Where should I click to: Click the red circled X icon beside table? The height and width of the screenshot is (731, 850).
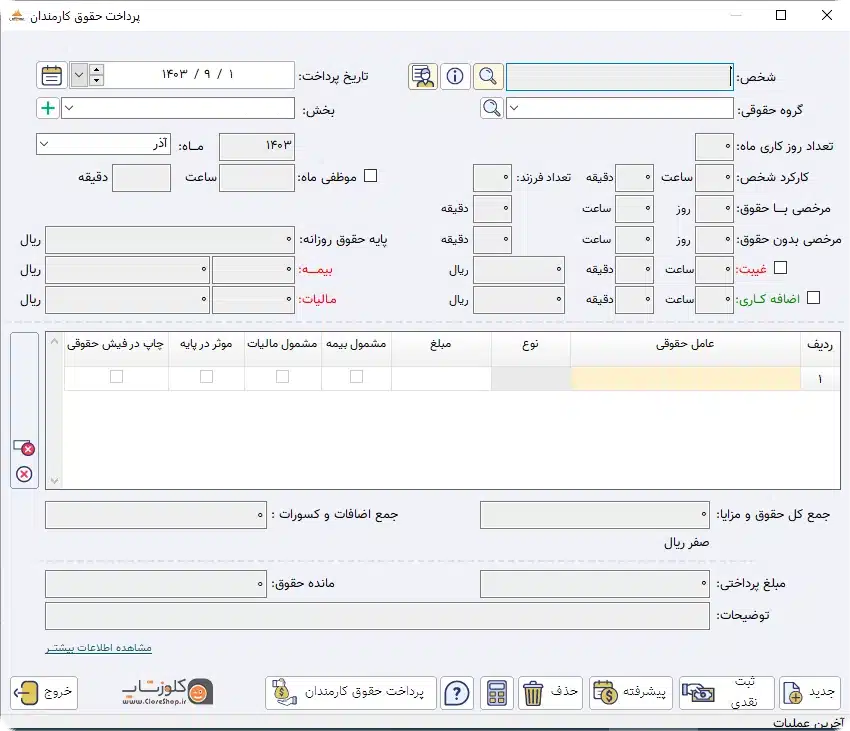pos(24,474)
